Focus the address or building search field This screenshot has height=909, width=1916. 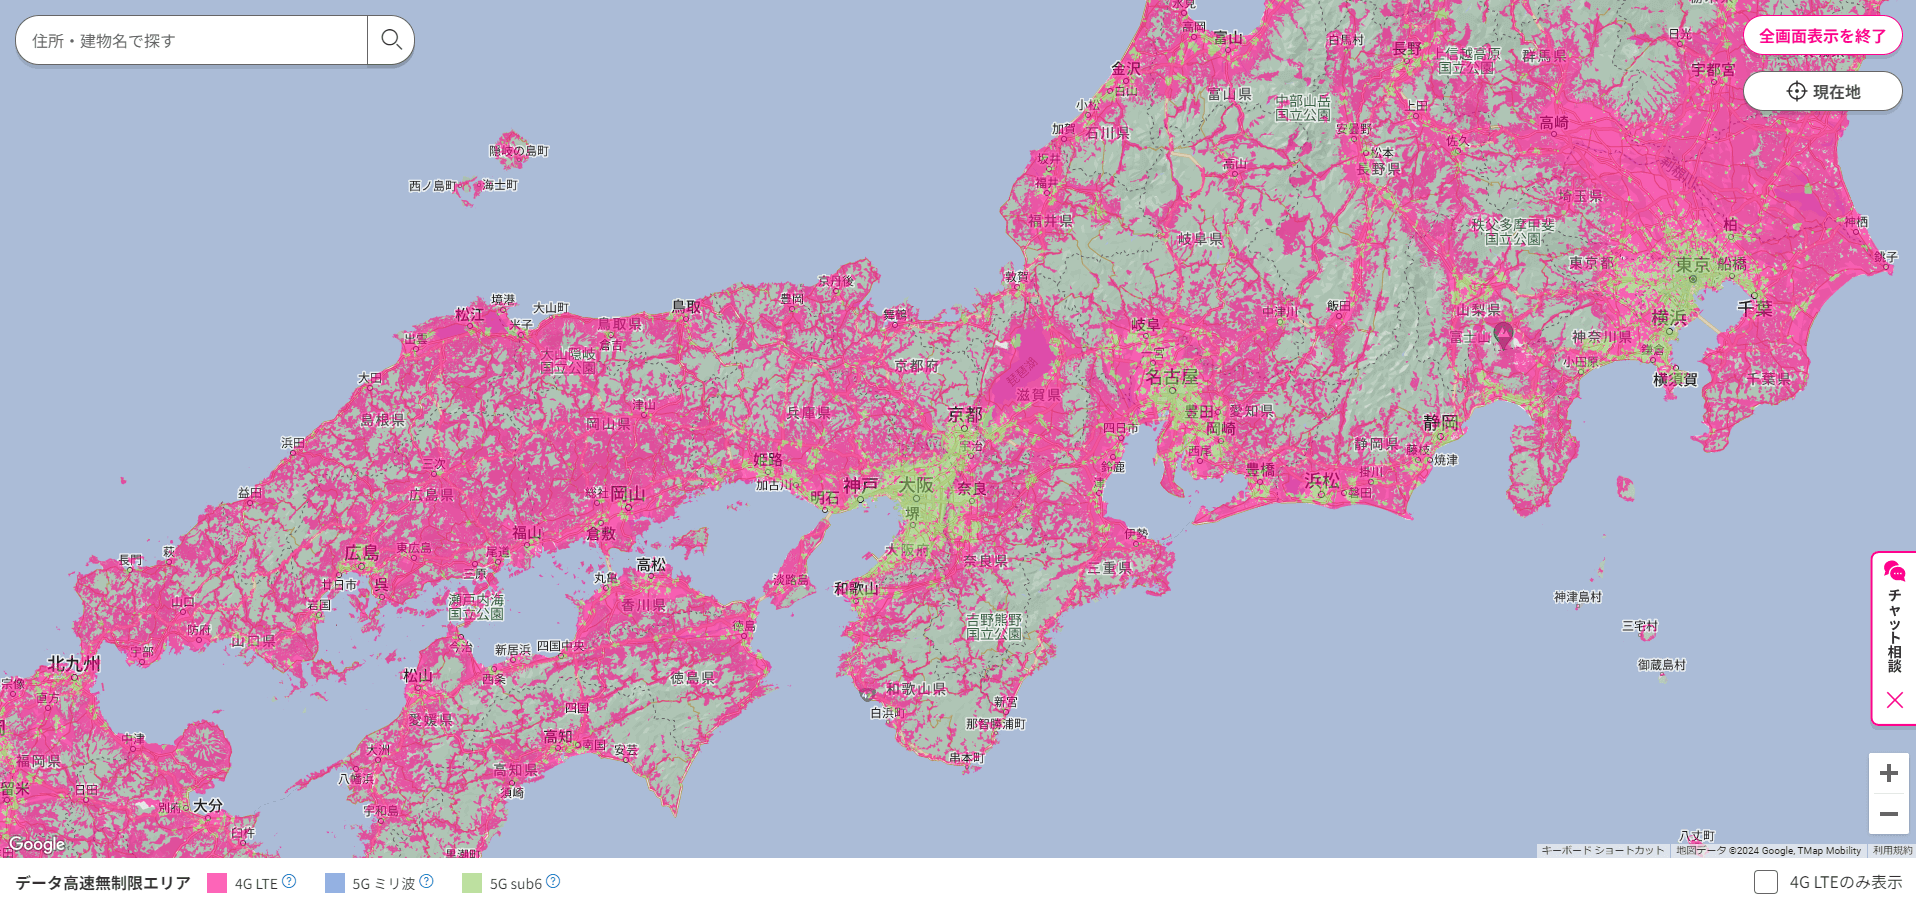[x=192, y=40]
